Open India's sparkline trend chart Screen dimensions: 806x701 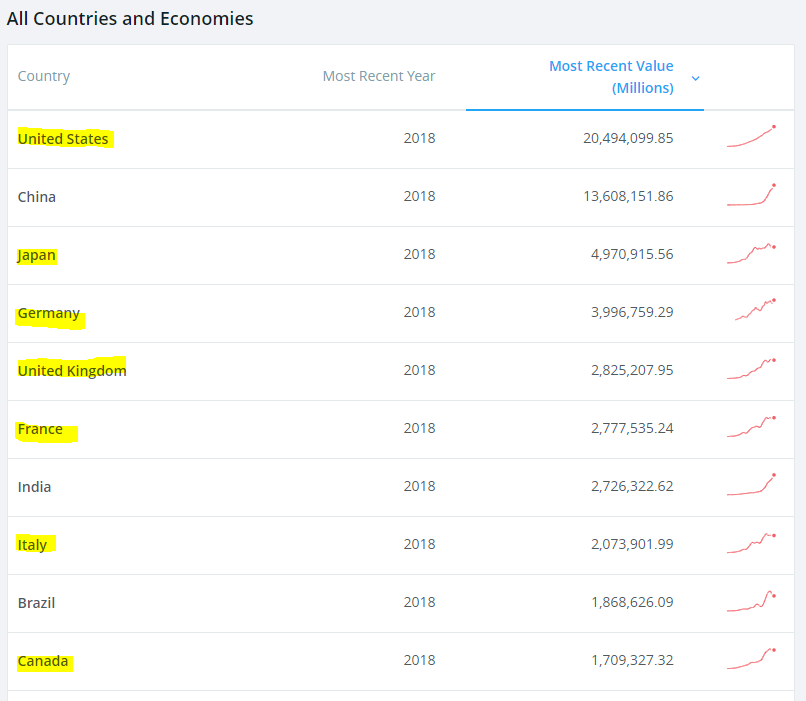pyautogui.click(x=751, y=485)
